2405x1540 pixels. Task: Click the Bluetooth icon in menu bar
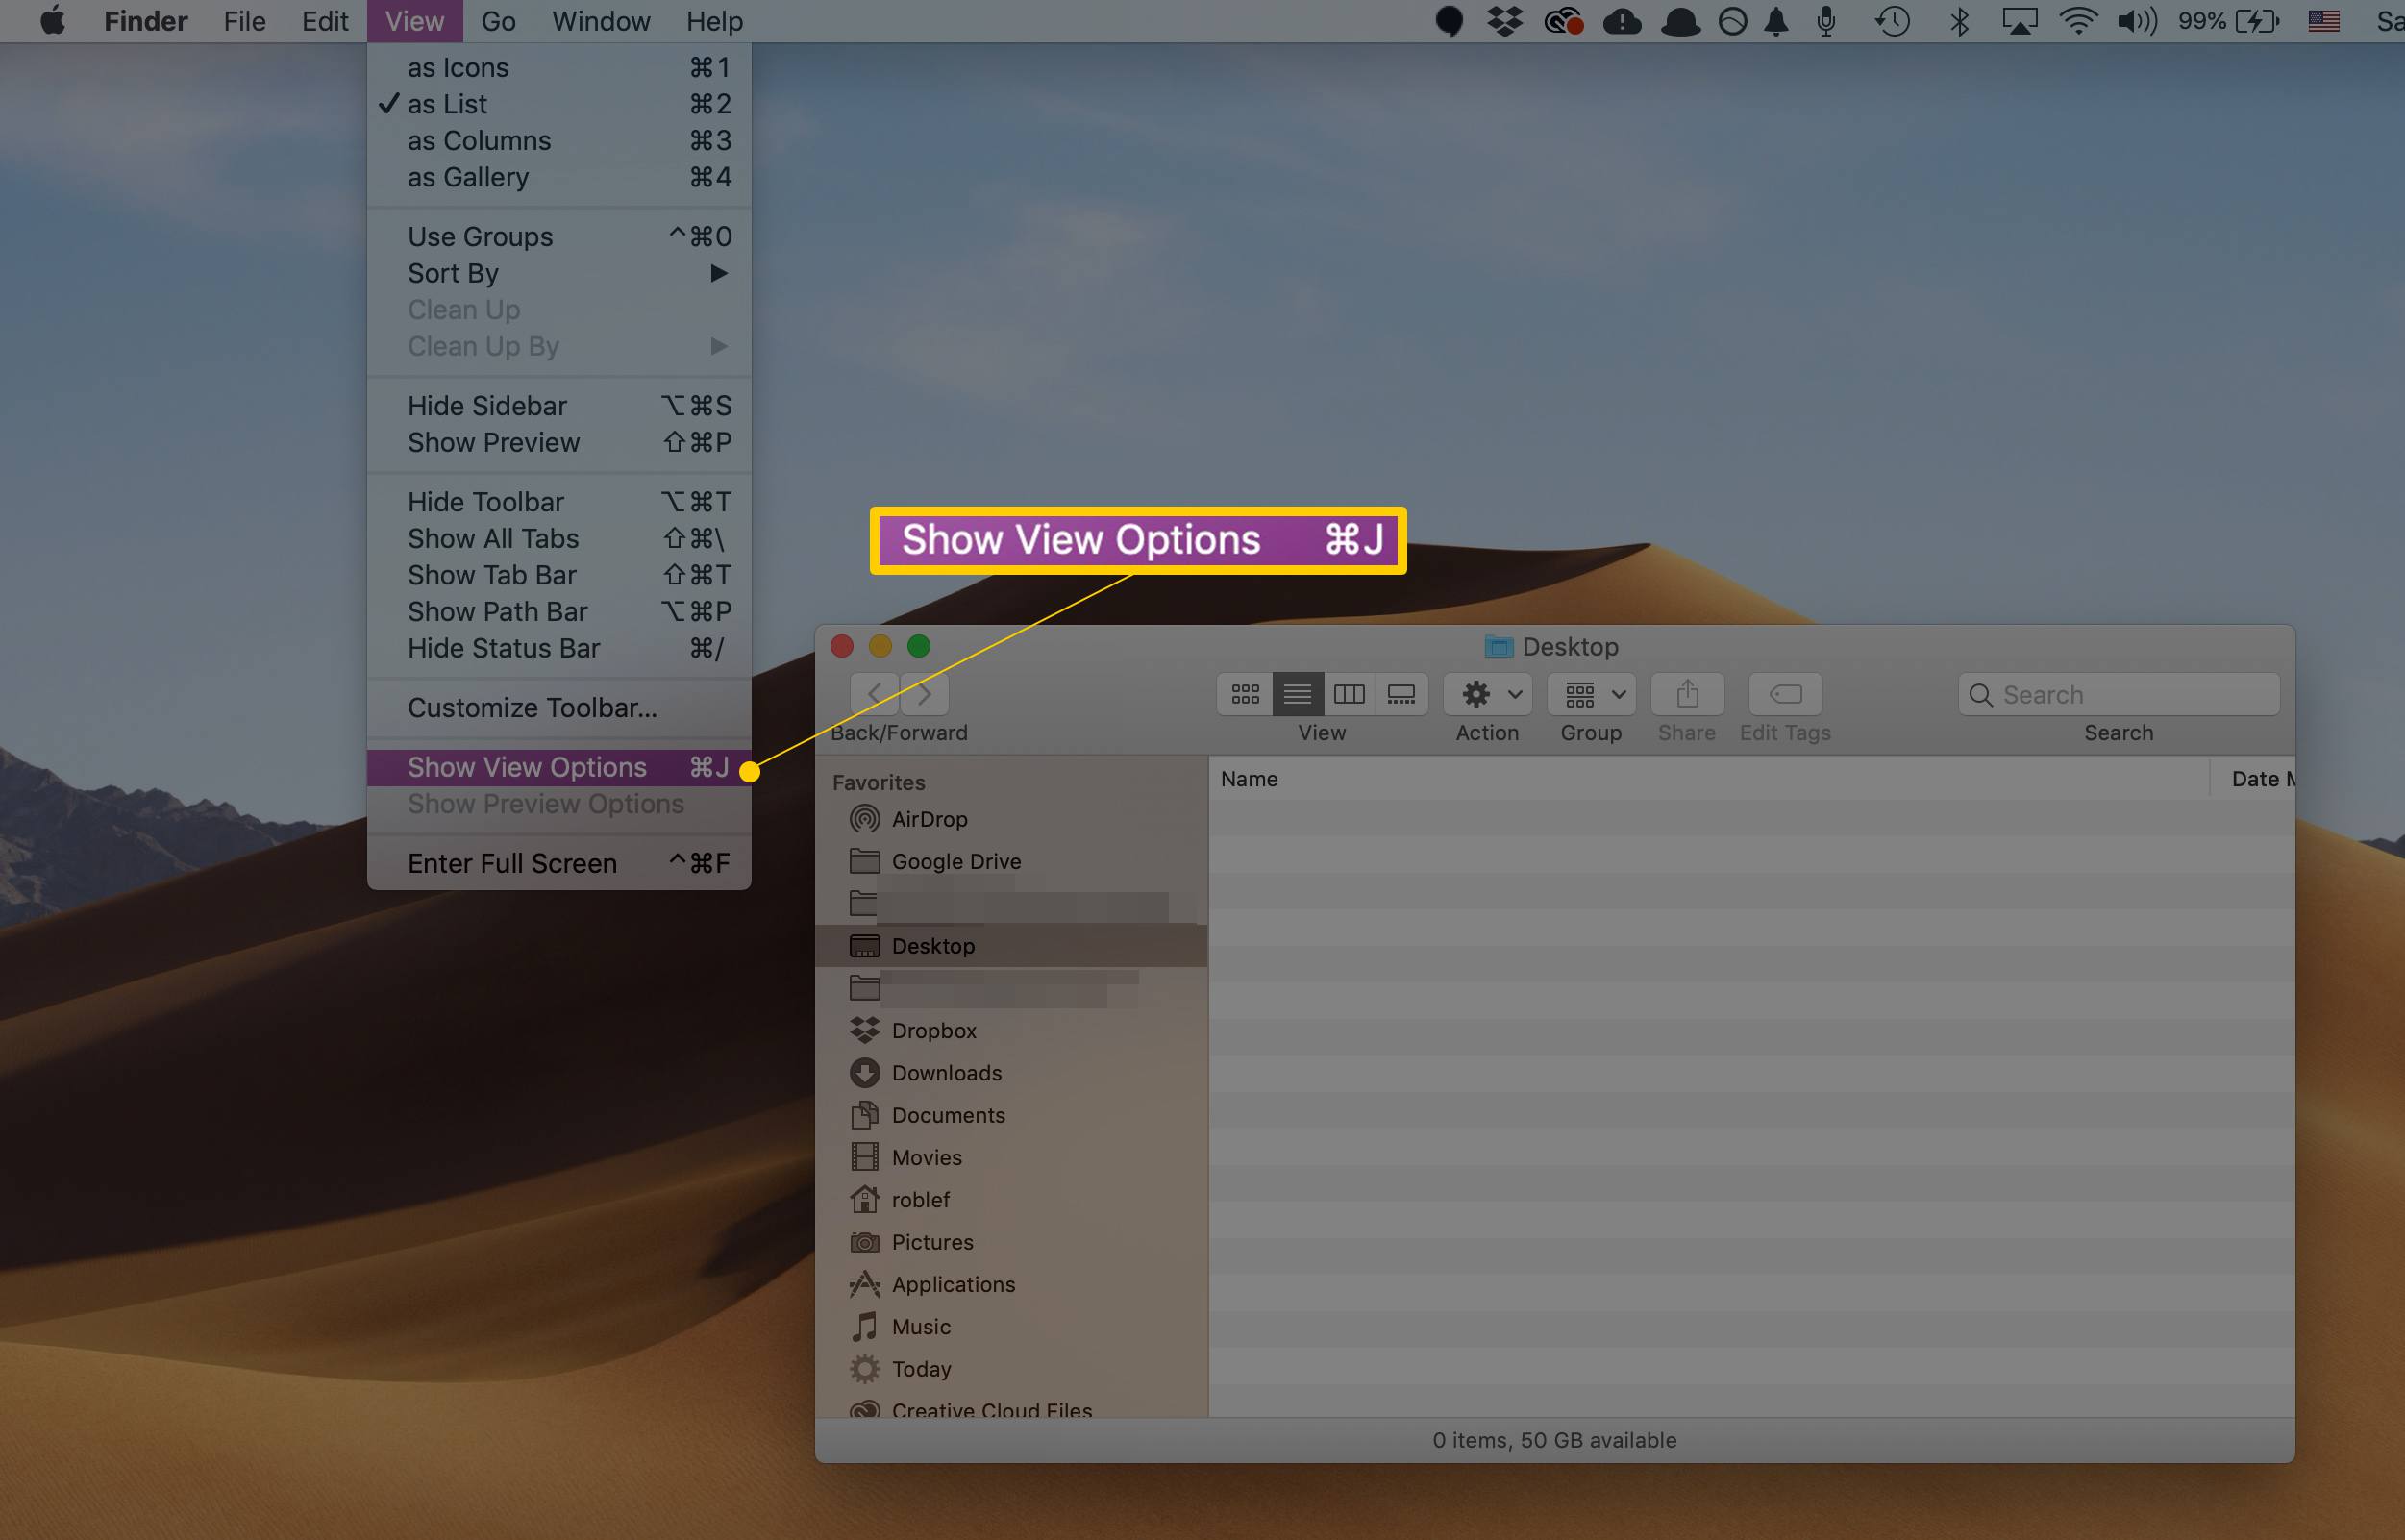tap(1958, 21)
